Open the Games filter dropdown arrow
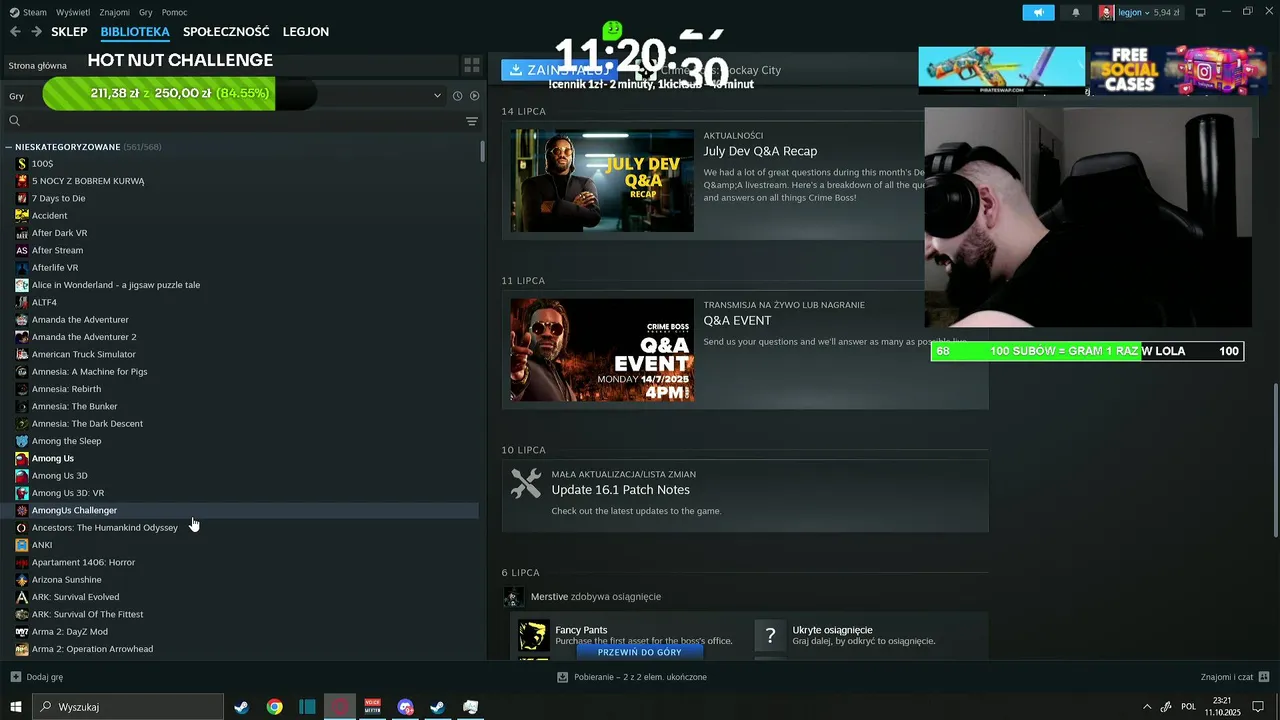The height and width of the screenshot is (720, 1280). tap(437, 96)
